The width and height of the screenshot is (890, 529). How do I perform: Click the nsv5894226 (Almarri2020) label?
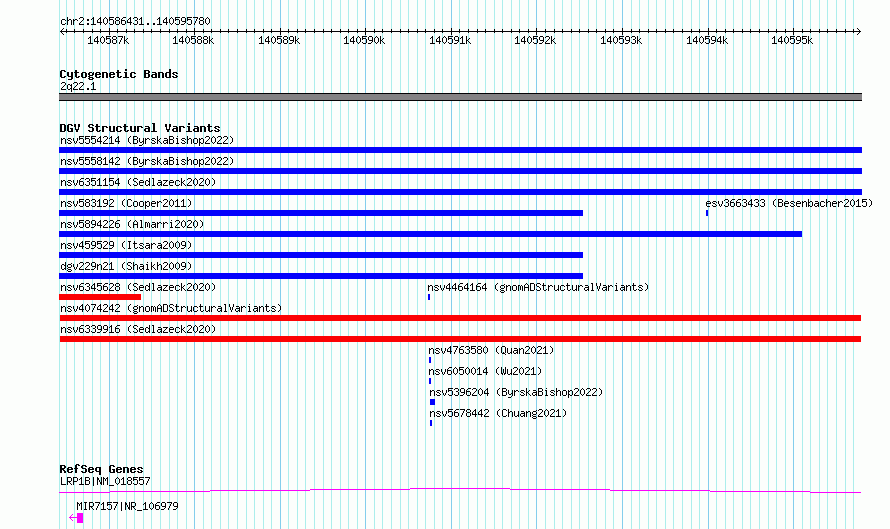pos(132,224)
